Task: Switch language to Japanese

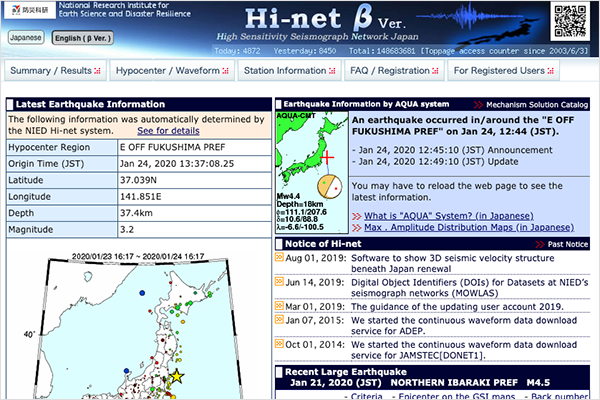Action: tap(25, 37)
